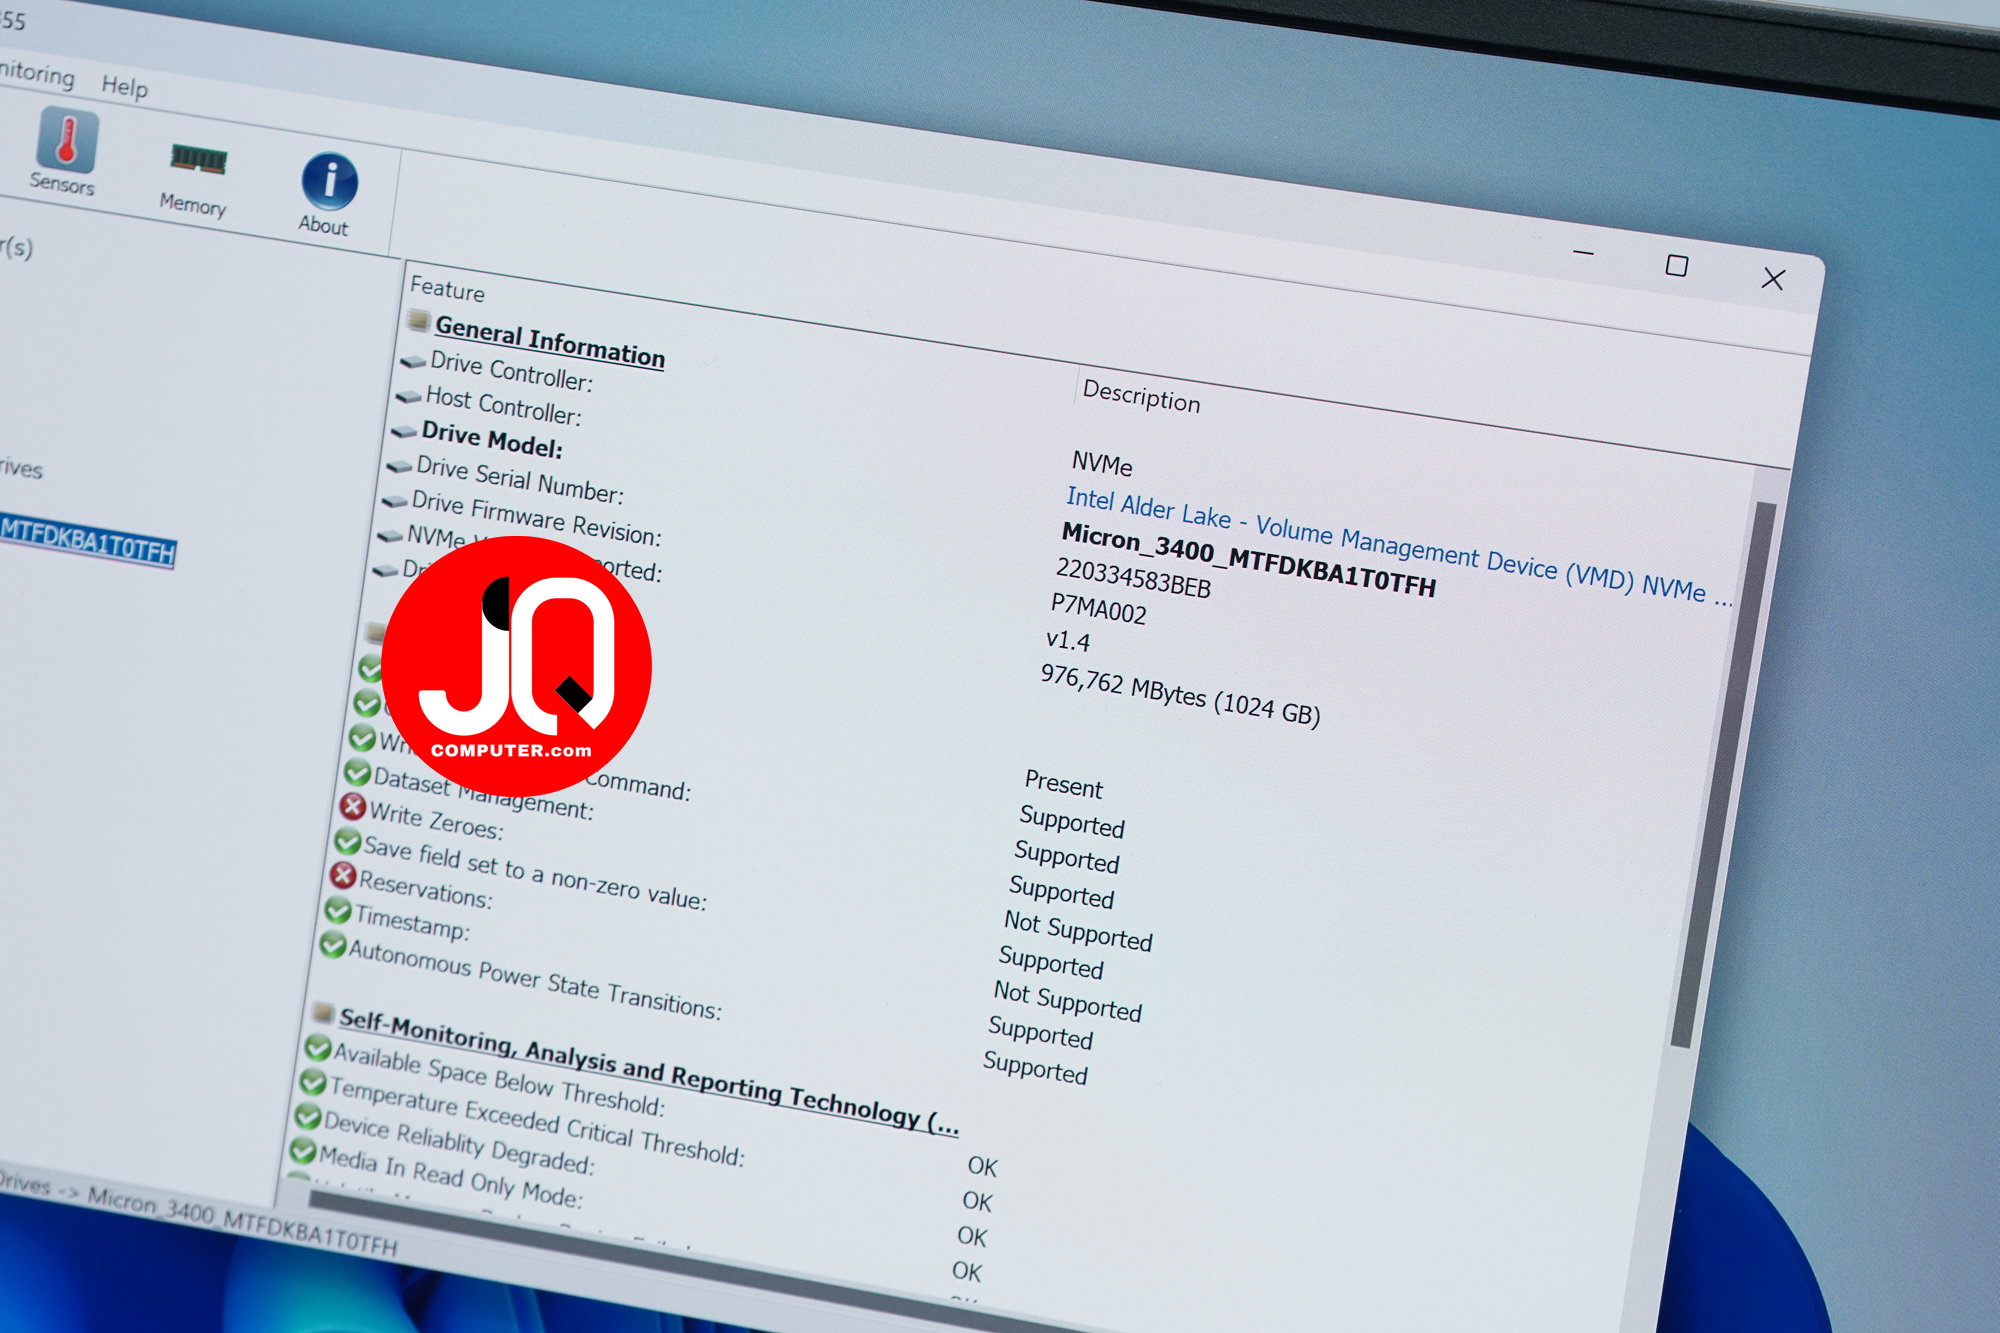Select the Reservations label

click(x=425, y=889)
